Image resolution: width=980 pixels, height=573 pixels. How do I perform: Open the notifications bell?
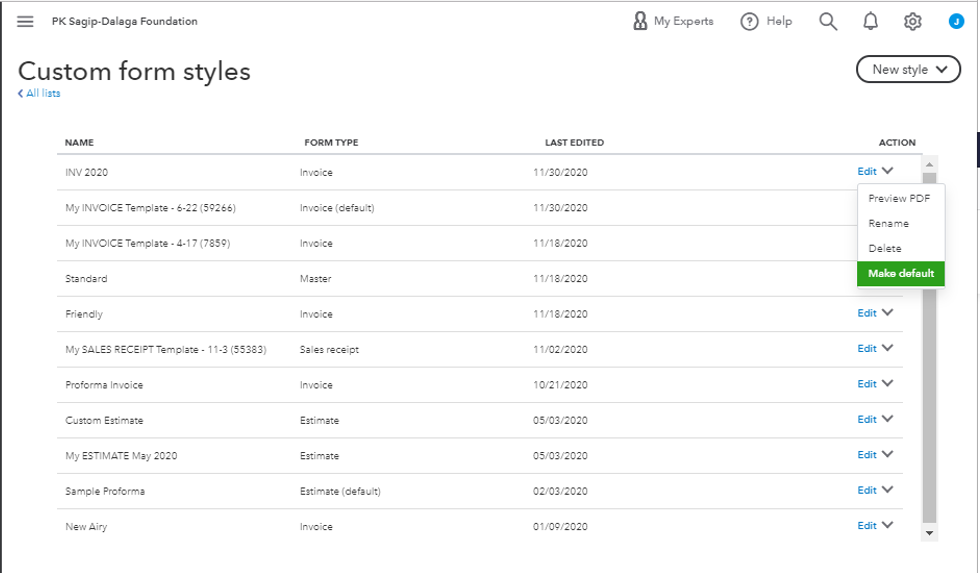point(870,21)
